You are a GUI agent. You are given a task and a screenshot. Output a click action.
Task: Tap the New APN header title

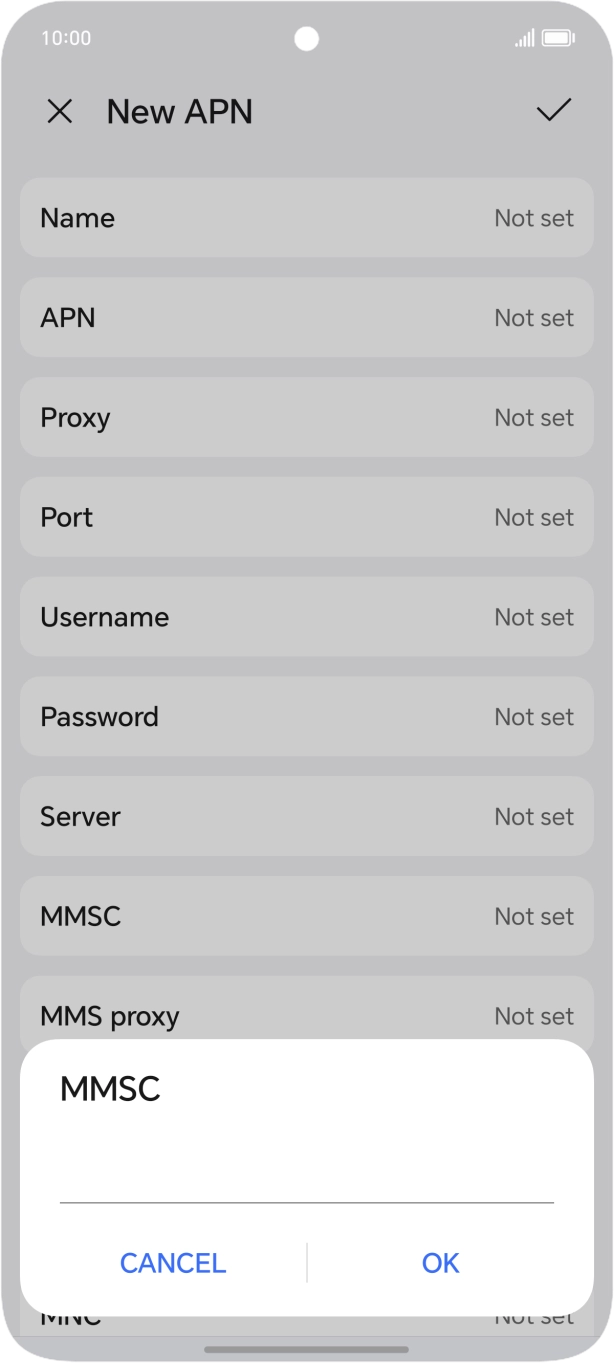181,111
